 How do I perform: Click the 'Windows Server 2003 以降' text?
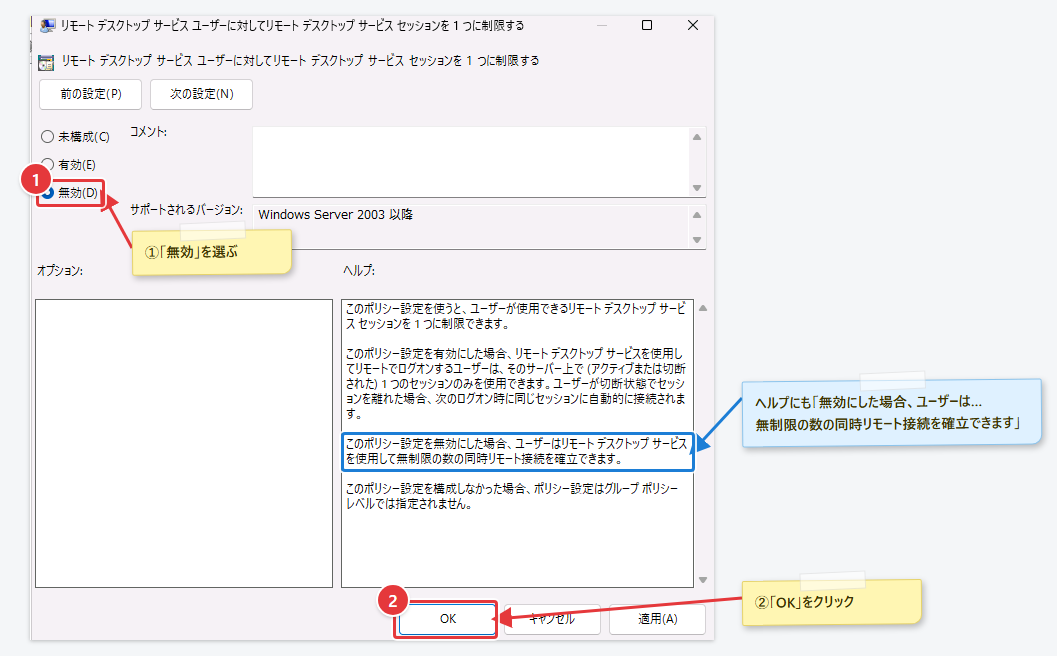336,214
